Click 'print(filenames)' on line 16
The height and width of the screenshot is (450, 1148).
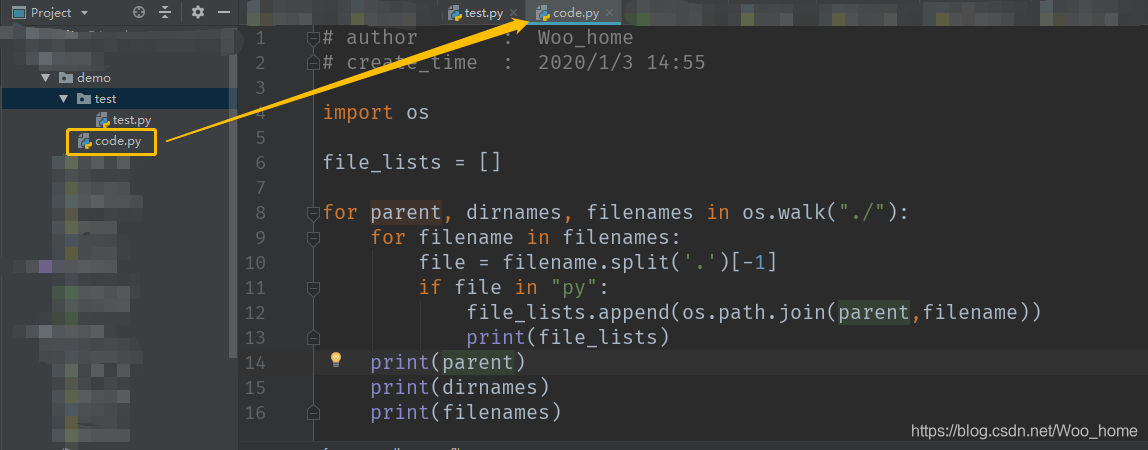pyautogui.click(x=466, y=412)
